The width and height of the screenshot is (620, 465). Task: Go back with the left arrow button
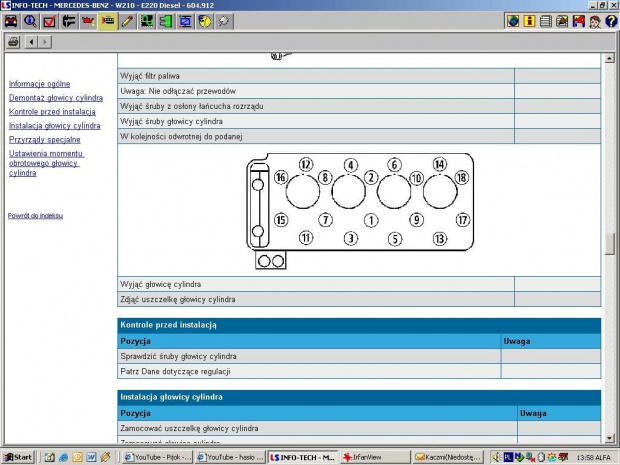coord(32,42)
